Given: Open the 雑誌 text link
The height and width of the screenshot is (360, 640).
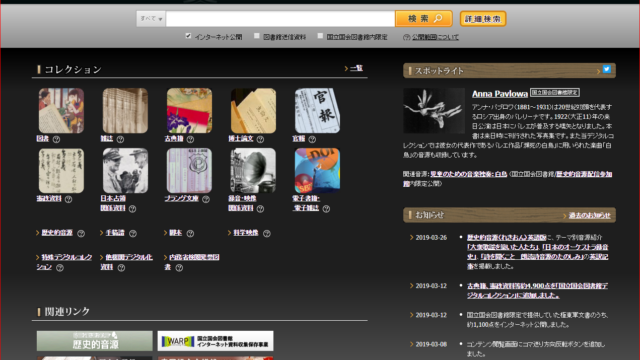Looking at the screenshot, I should pyautogui.click(x=107, y=139).
